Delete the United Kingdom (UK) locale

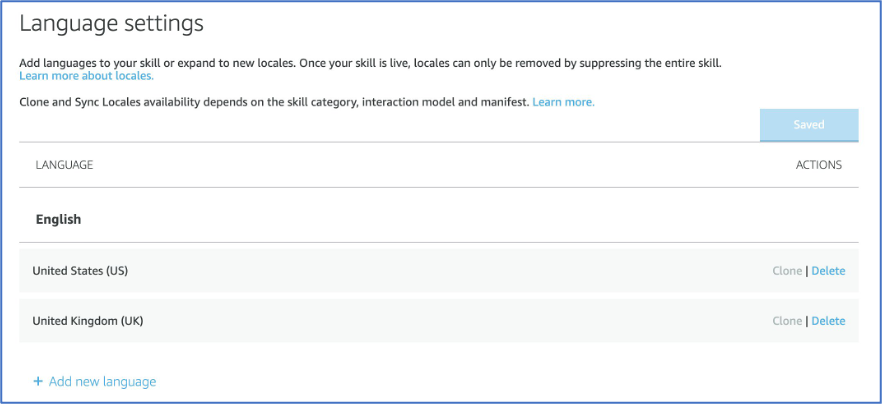[828, 321]
